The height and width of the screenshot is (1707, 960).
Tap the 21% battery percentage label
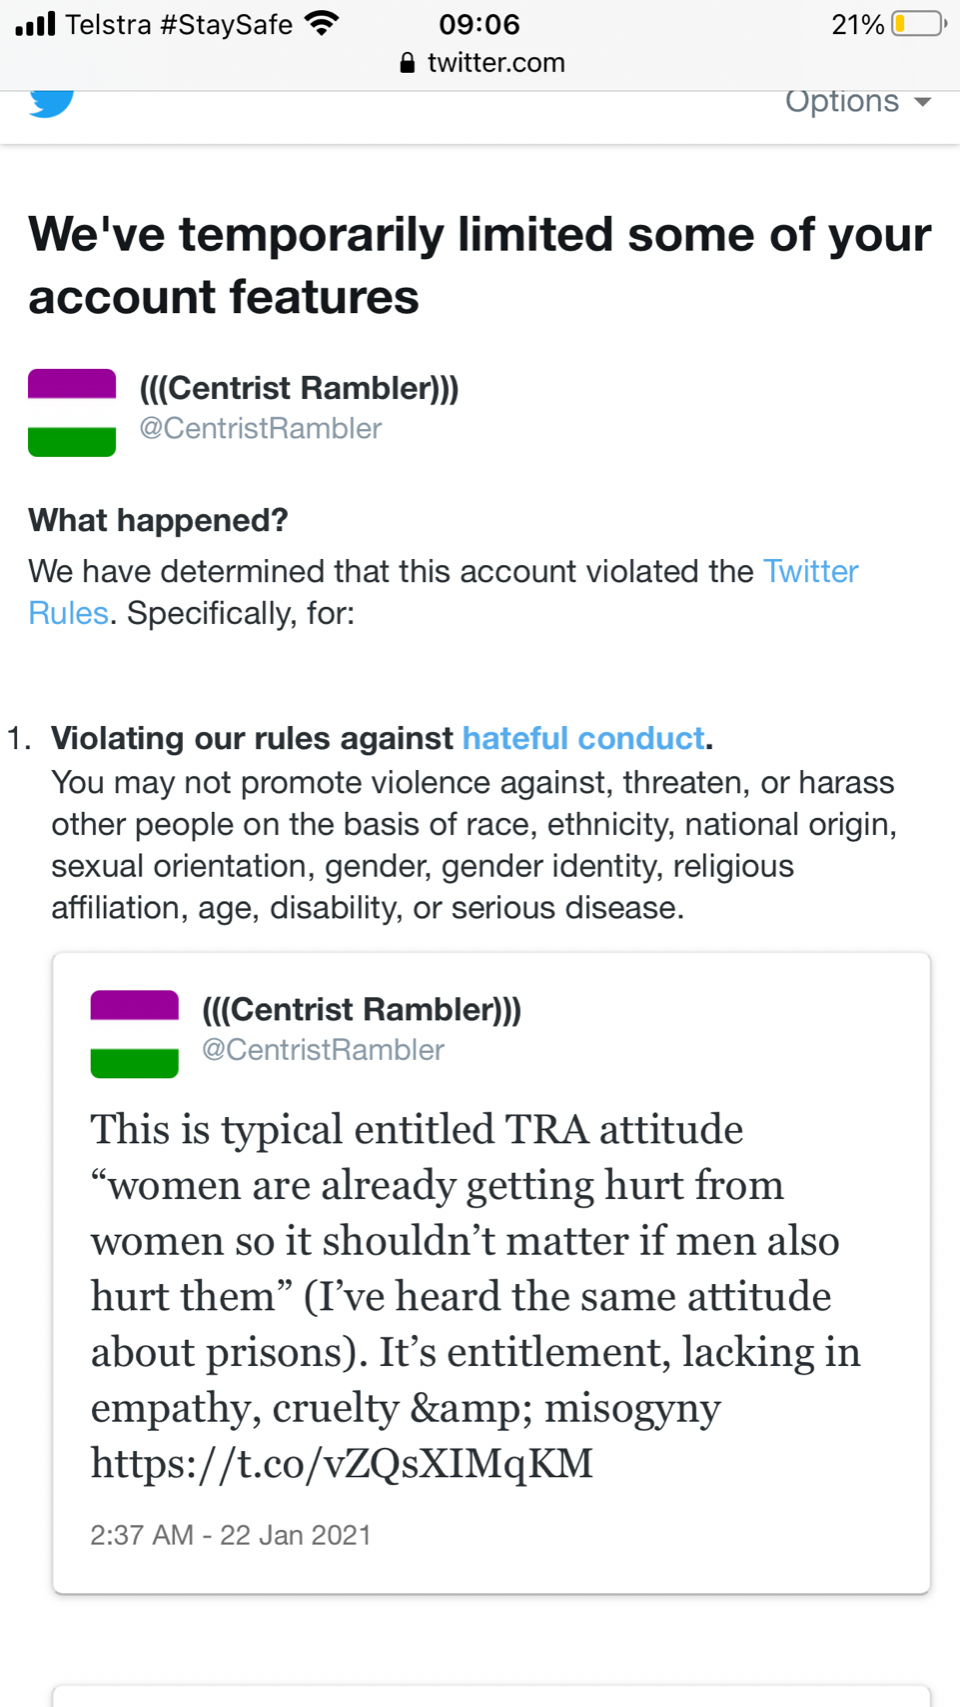(x=857, y=24)
